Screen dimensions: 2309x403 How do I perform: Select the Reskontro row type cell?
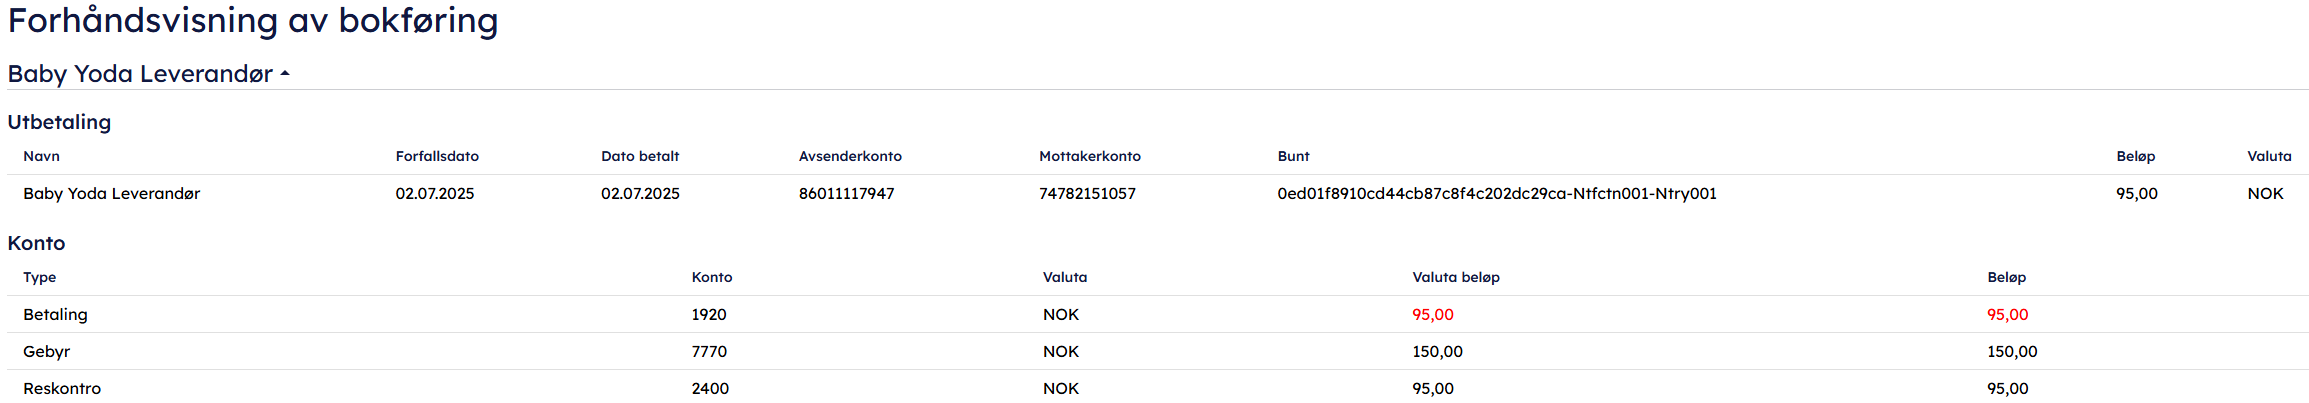coord(62,389)
